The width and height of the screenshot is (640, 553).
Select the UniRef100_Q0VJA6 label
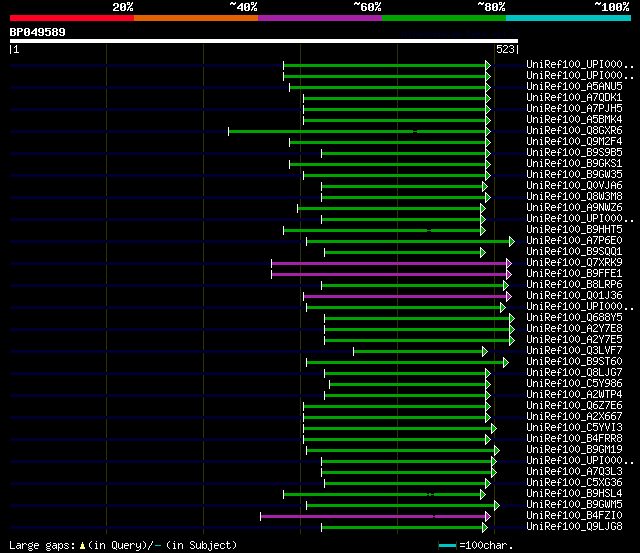click(574, 186)
